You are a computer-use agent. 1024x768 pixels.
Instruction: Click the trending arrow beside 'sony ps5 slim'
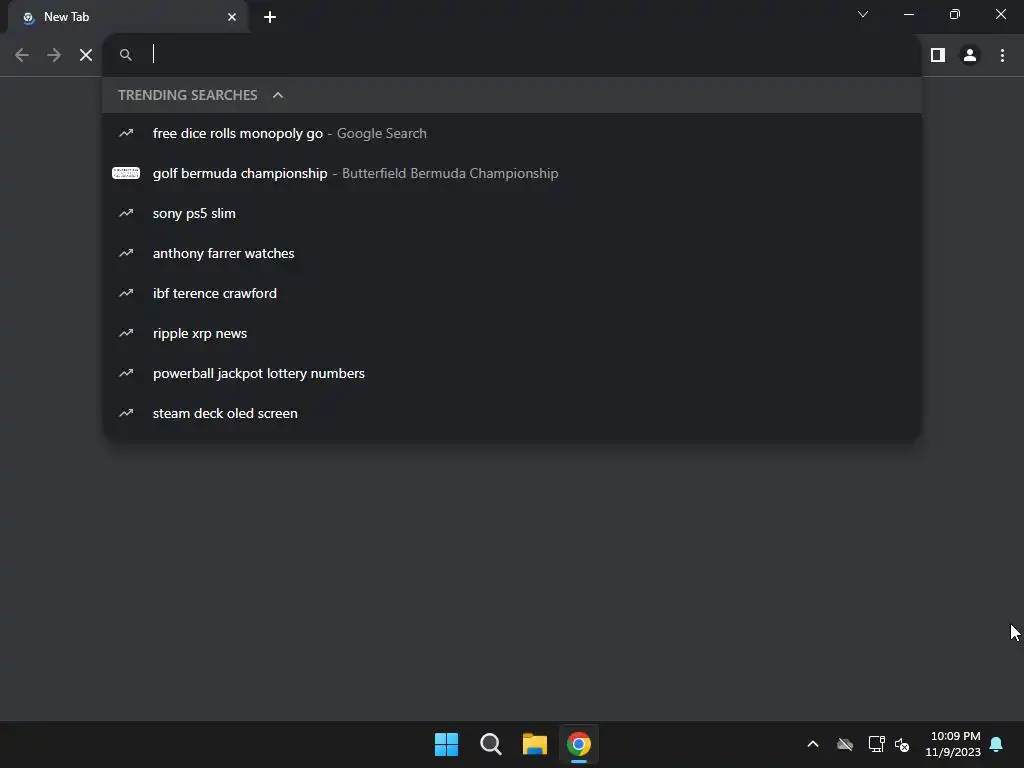pyautogui.click(x=126, y=214)
